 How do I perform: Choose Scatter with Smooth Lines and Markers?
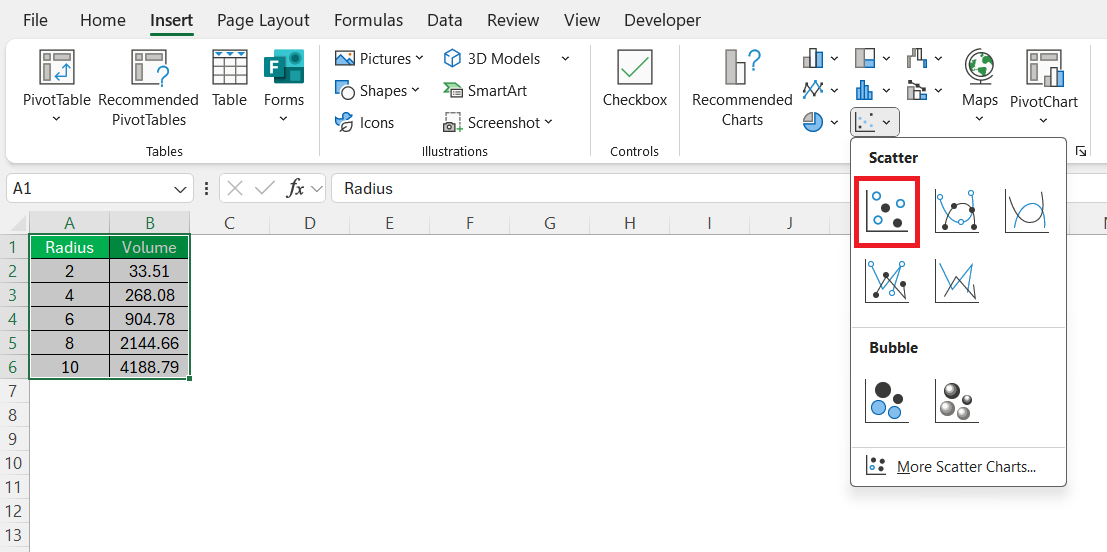957,212
